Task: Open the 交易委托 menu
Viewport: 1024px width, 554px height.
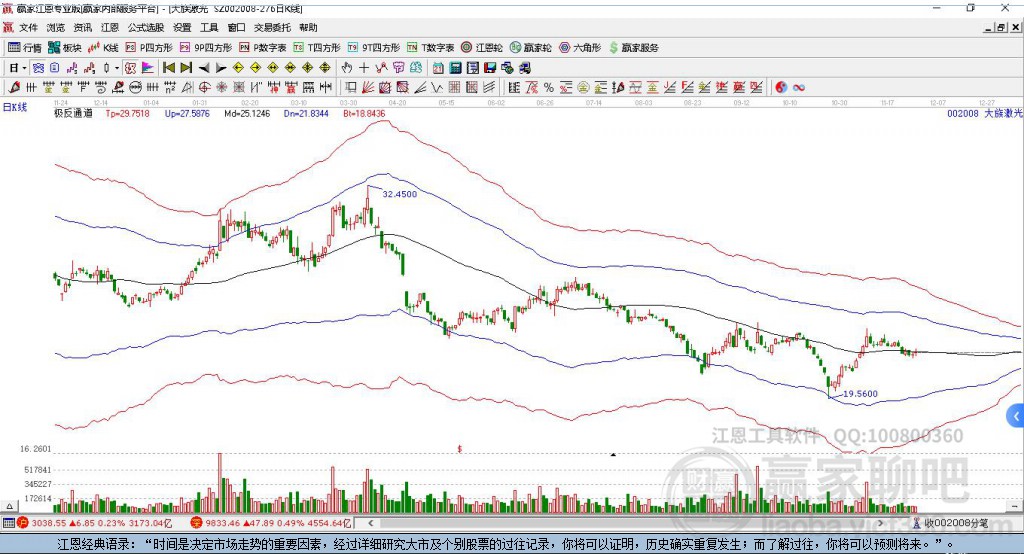Action: [x=272, y=27]
